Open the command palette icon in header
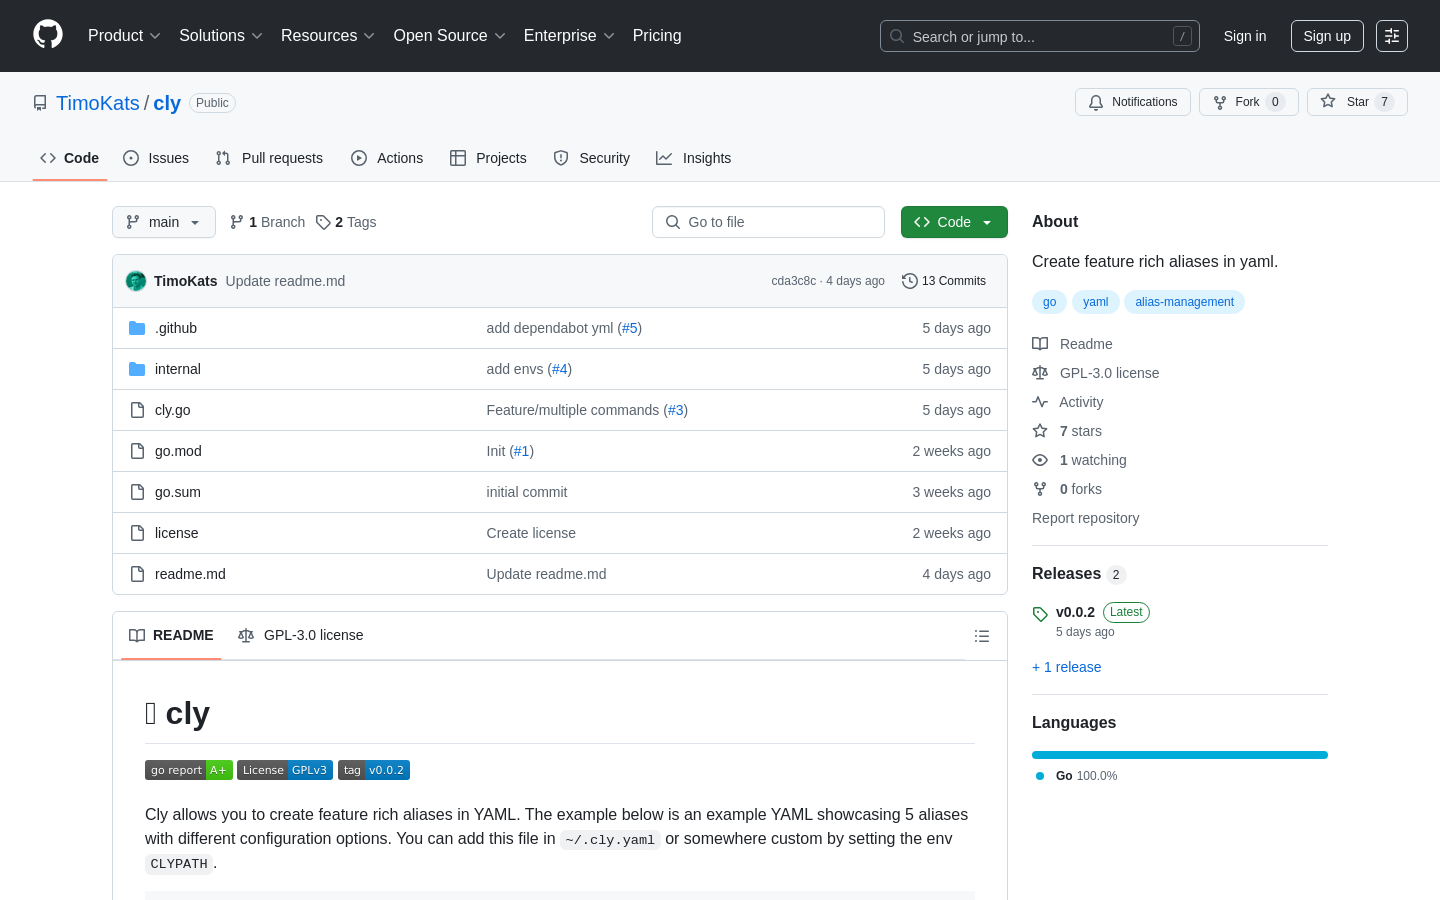The image size is (1440, 900). click(x=1391, y=36)
